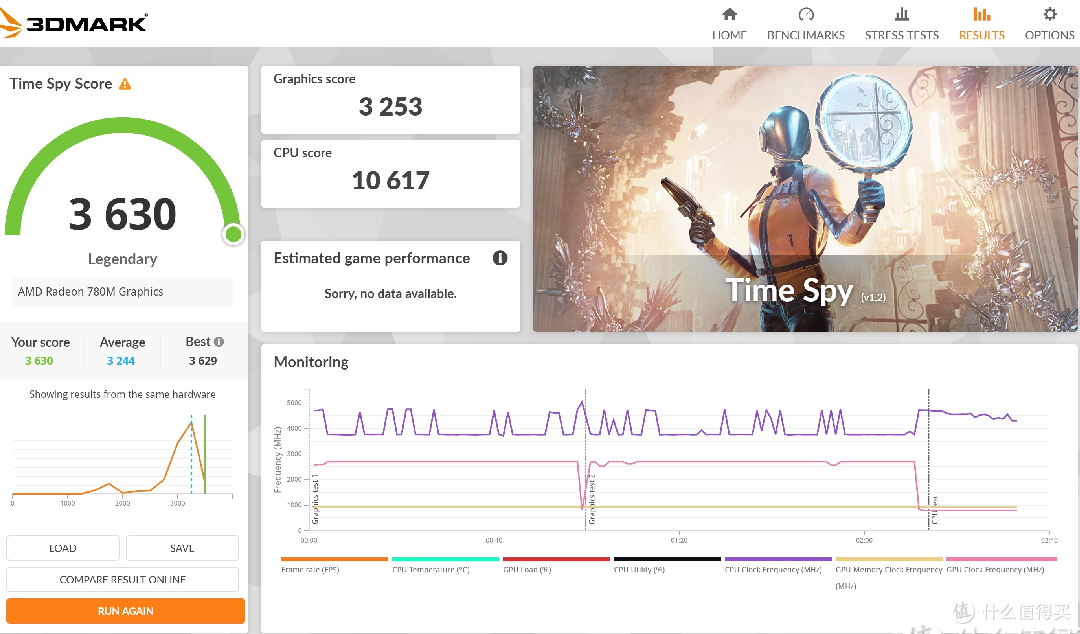Click the Sorry, no data available text
Viewport: 1080px width, 634px height.
(x=391, y=294)
